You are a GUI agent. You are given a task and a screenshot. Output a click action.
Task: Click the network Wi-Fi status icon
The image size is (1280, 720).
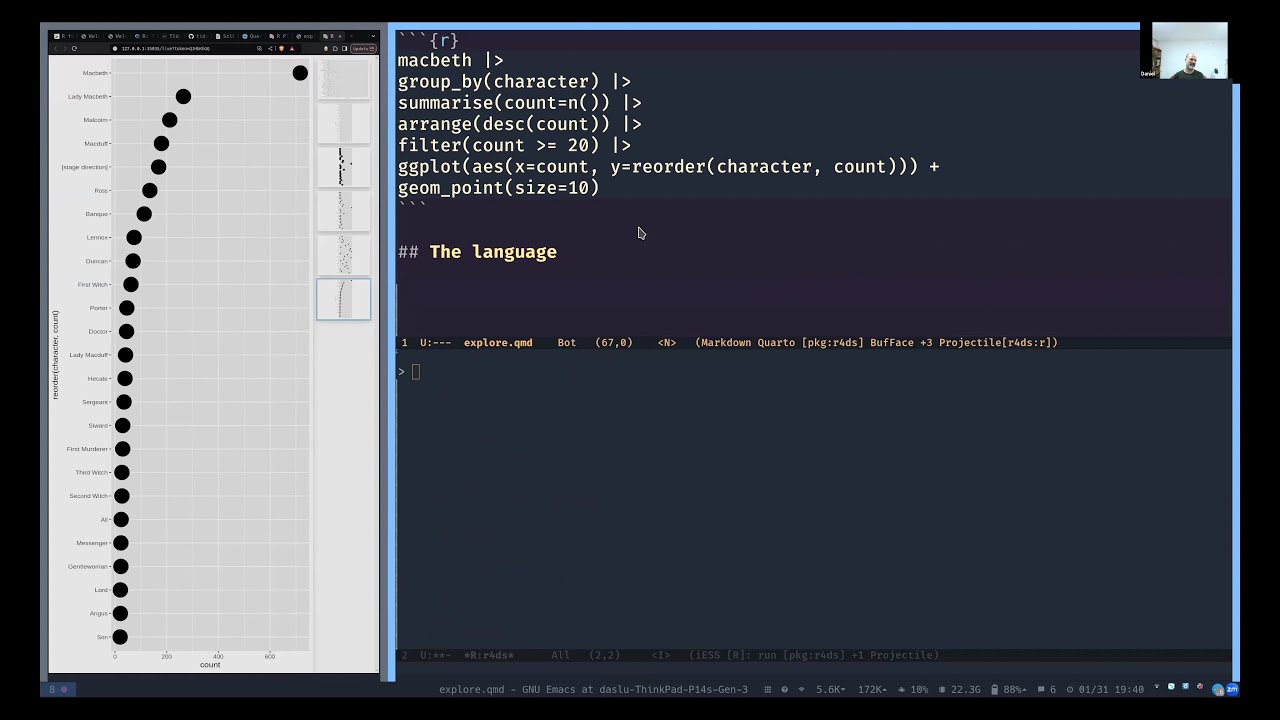tap(801, 689)
